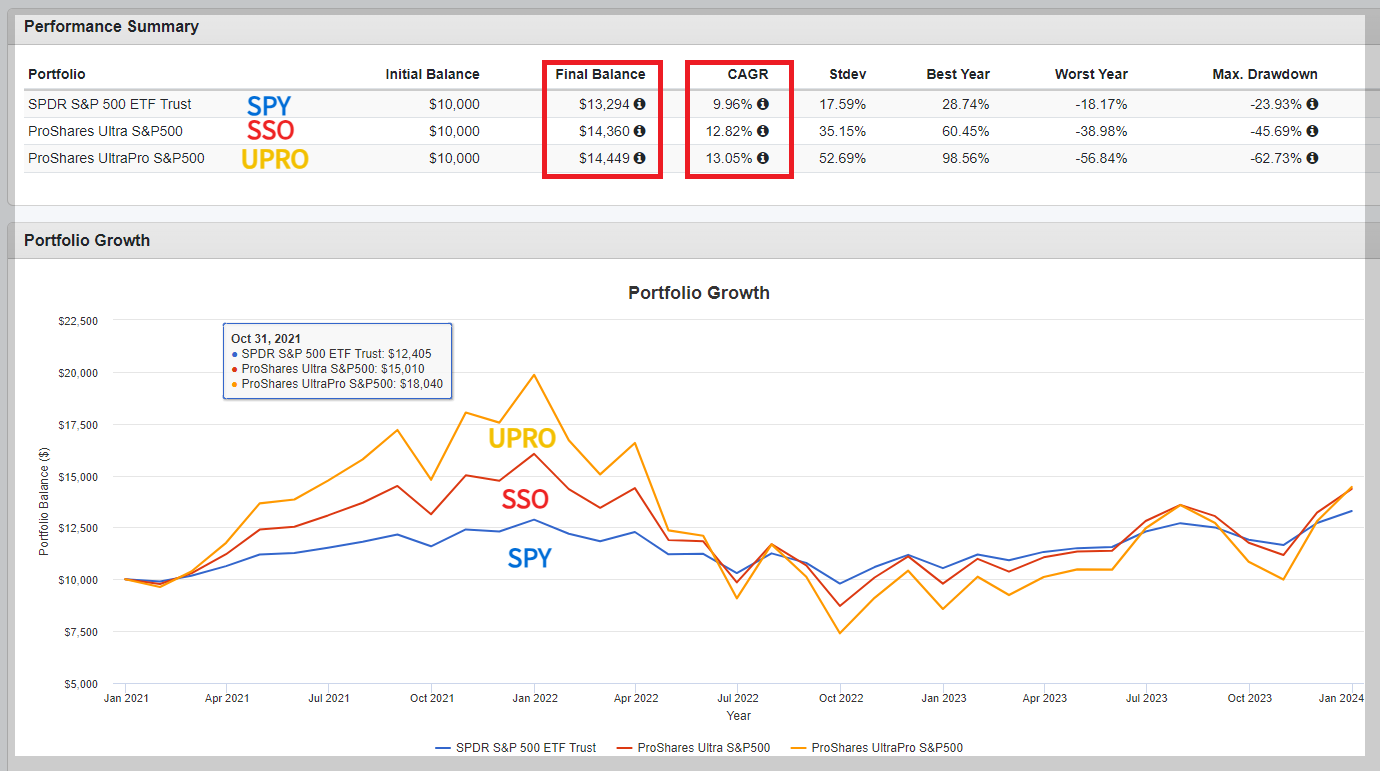Click the -56.84% worst year value
The height and width of the screenshot is (771, 1380).
click(1102, 158)
